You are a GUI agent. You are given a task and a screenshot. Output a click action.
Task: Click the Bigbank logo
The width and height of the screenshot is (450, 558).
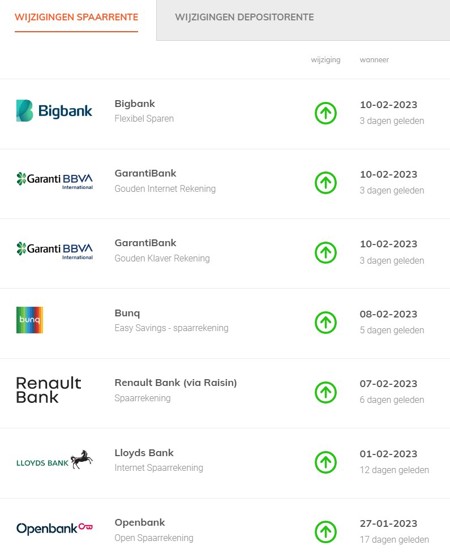click(x=54, y=111)
